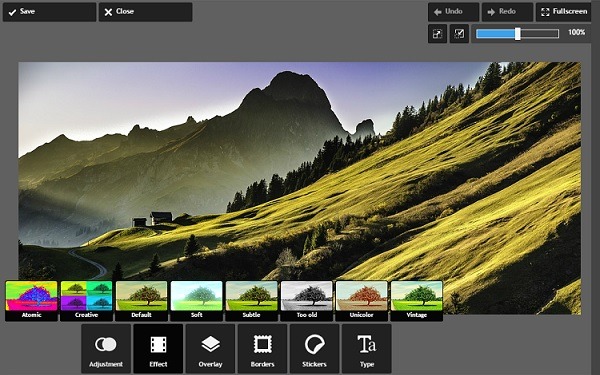Apply the Atomic effect thumbnail
Screen dimensions: 600x375
pos(31,301)
